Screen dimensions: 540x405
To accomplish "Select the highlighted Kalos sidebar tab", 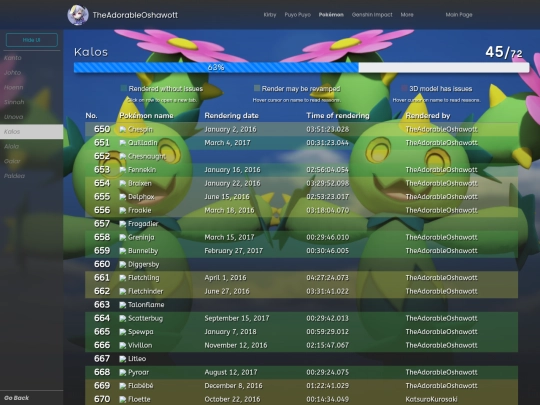I will (31, 132).
